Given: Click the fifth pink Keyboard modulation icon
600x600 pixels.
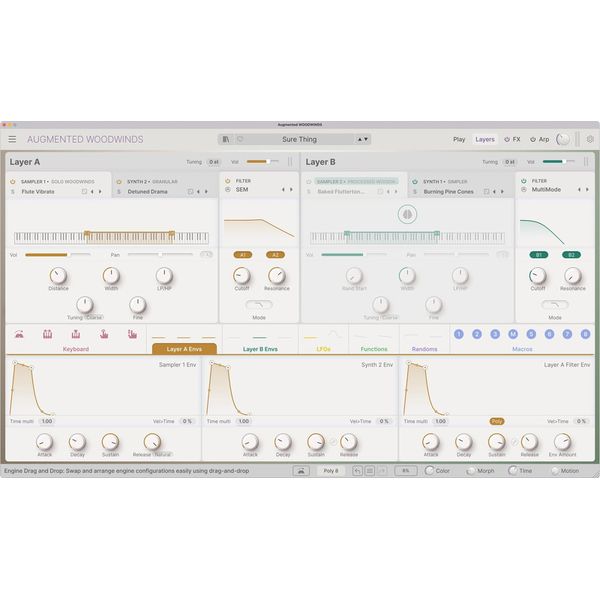Looking at the screenshot, I should coord(132,334).
